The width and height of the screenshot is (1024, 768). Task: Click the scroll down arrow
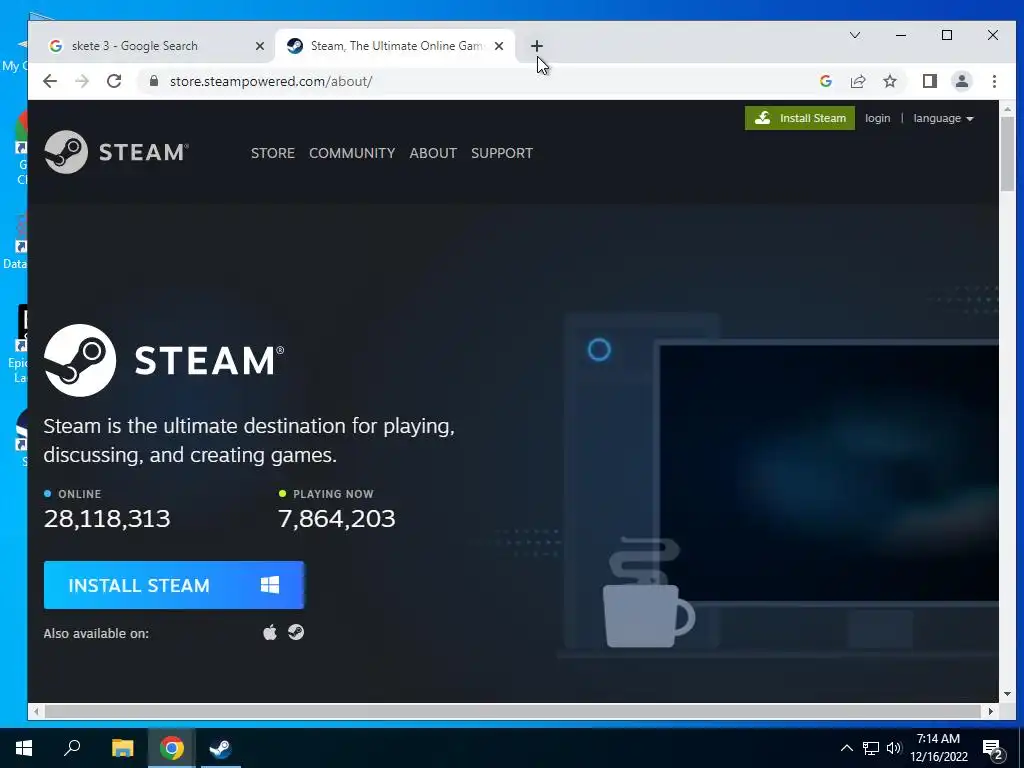point(1007,694)
